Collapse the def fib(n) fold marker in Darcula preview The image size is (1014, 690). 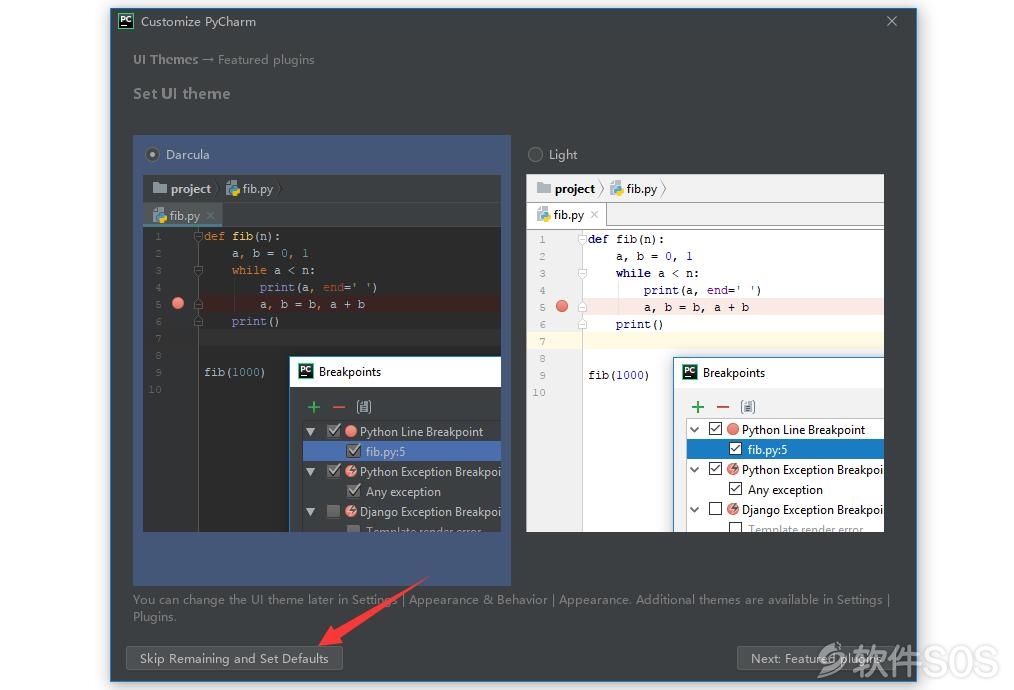point(198,237)
